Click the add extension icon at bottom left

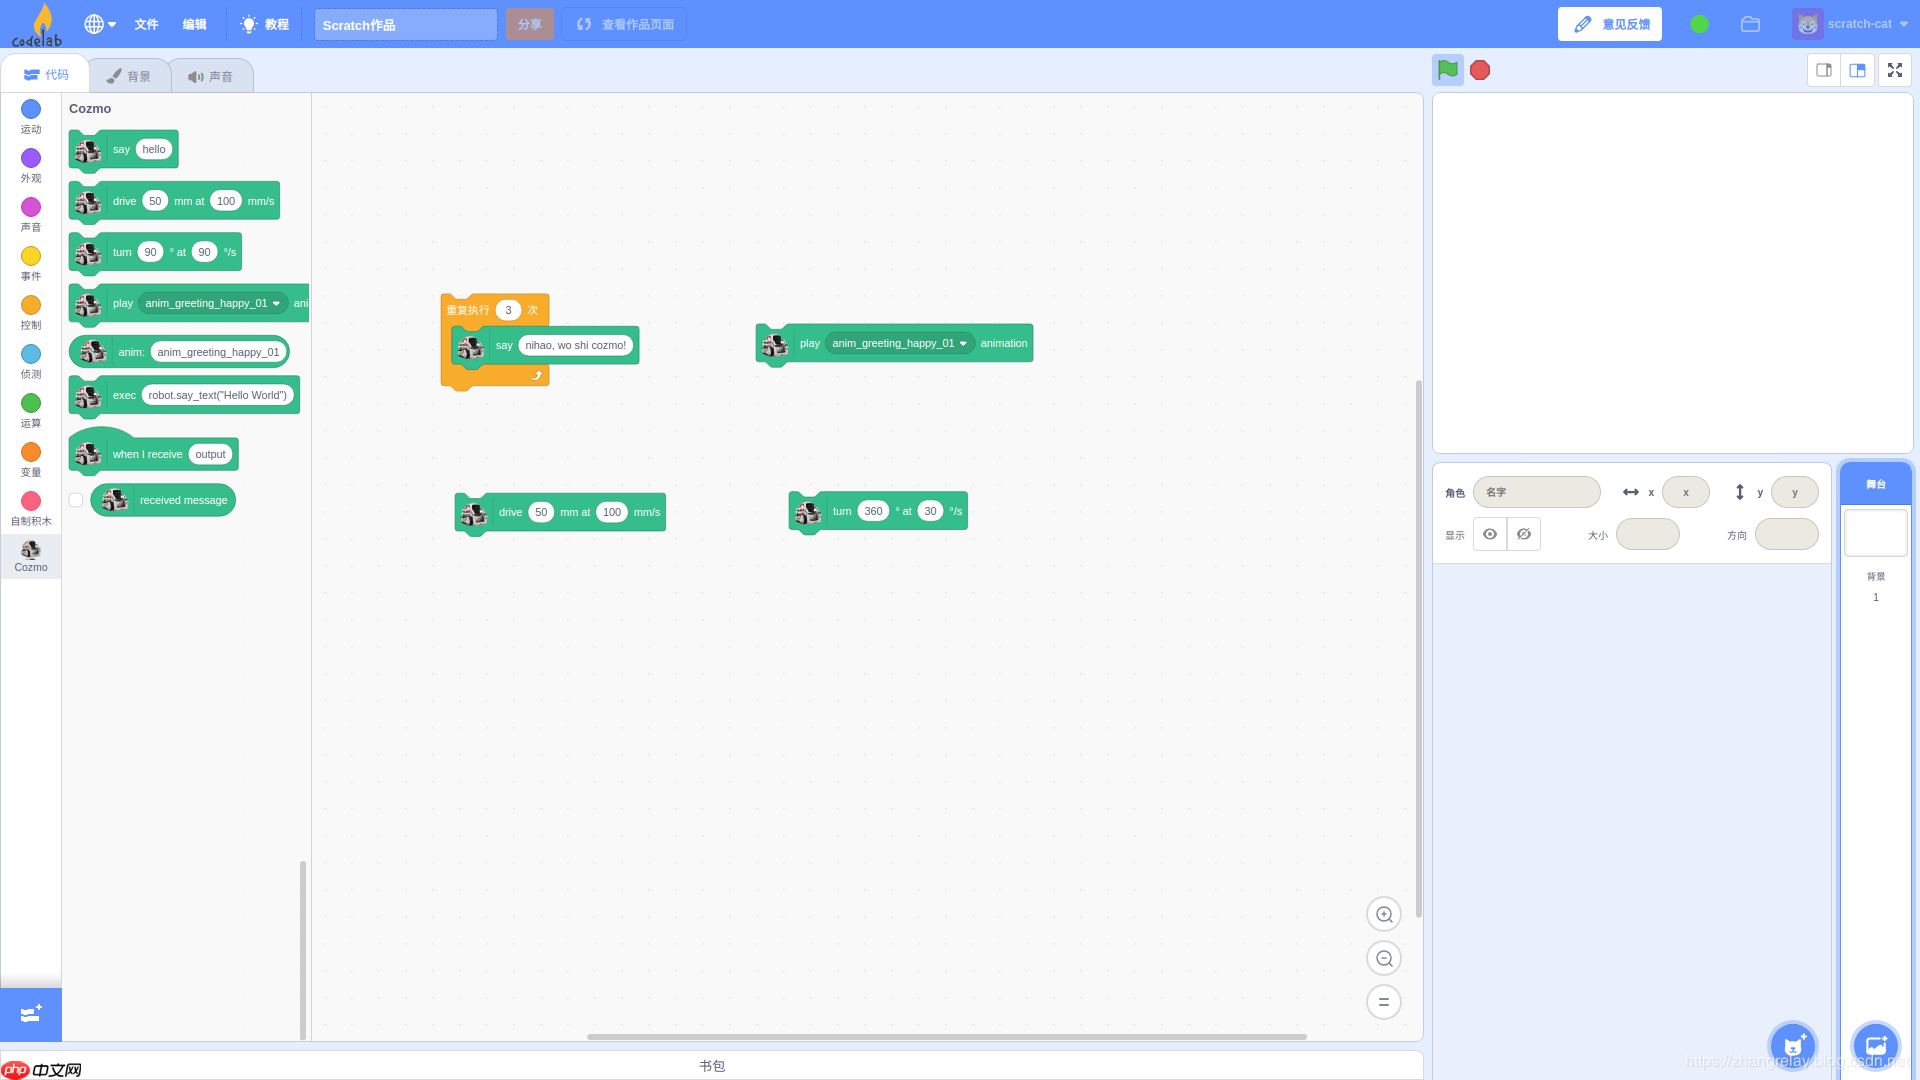pyautogui.click(x=30, y=1014)
